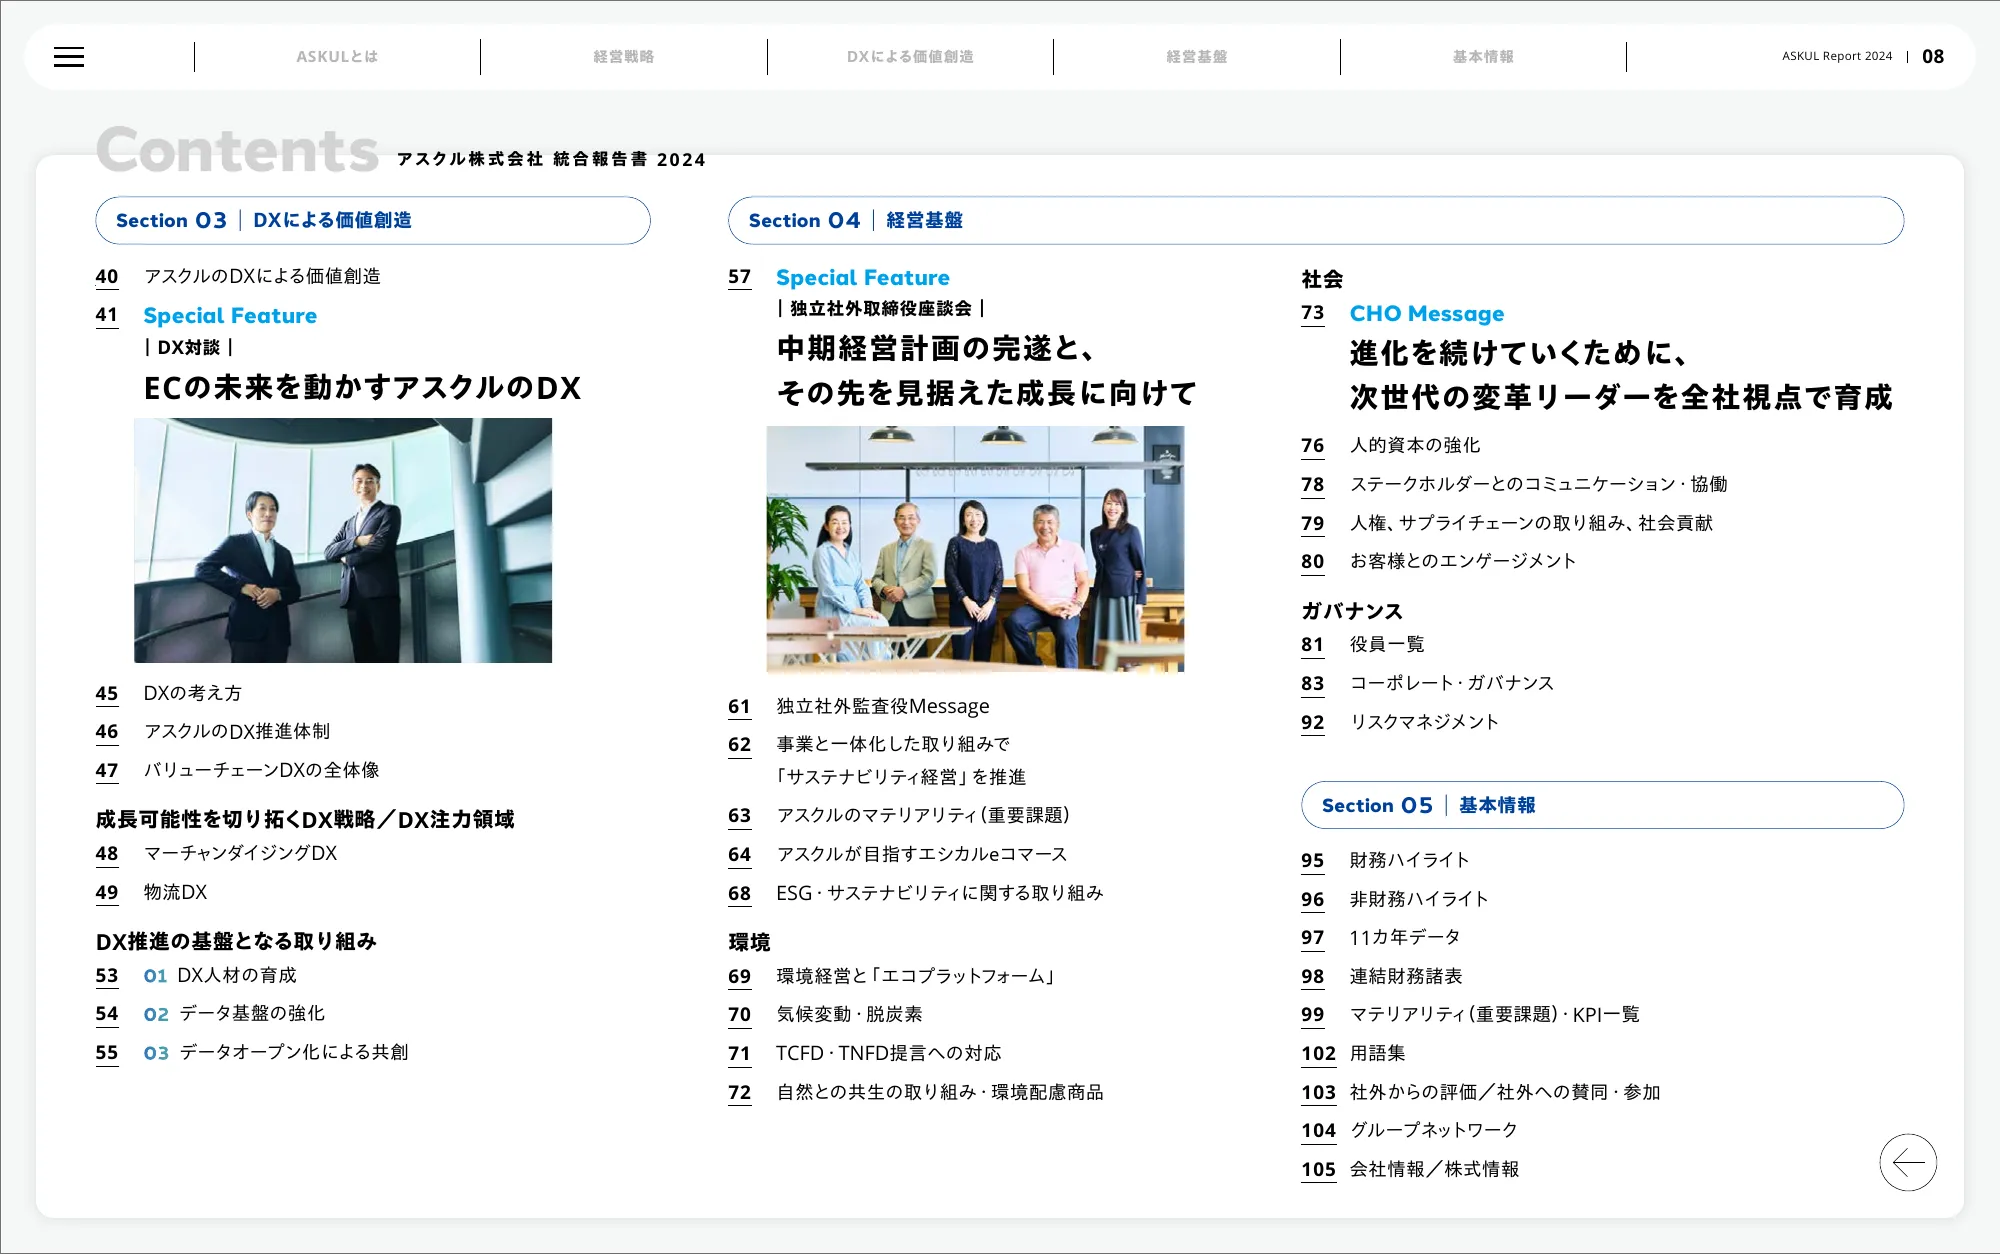Switch to the 経営戦略 navigation tab
This screenshot has height=1254, width=2000.
coord(623,57)
